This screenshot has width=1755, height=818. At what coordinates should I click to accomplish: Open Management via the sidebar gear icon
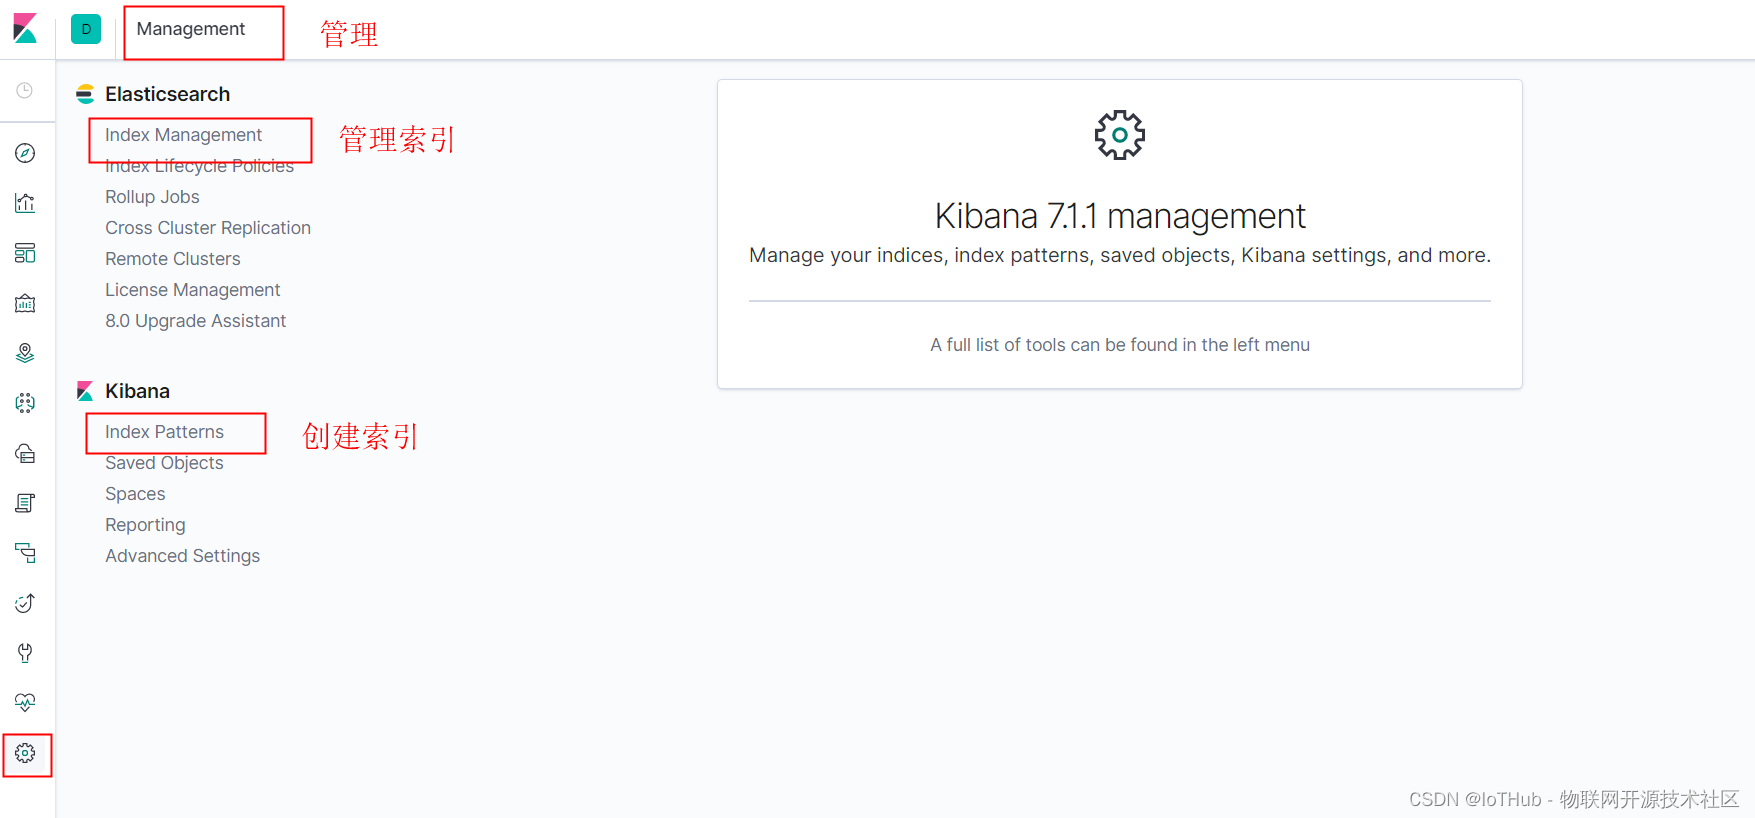tap(25, 753)
